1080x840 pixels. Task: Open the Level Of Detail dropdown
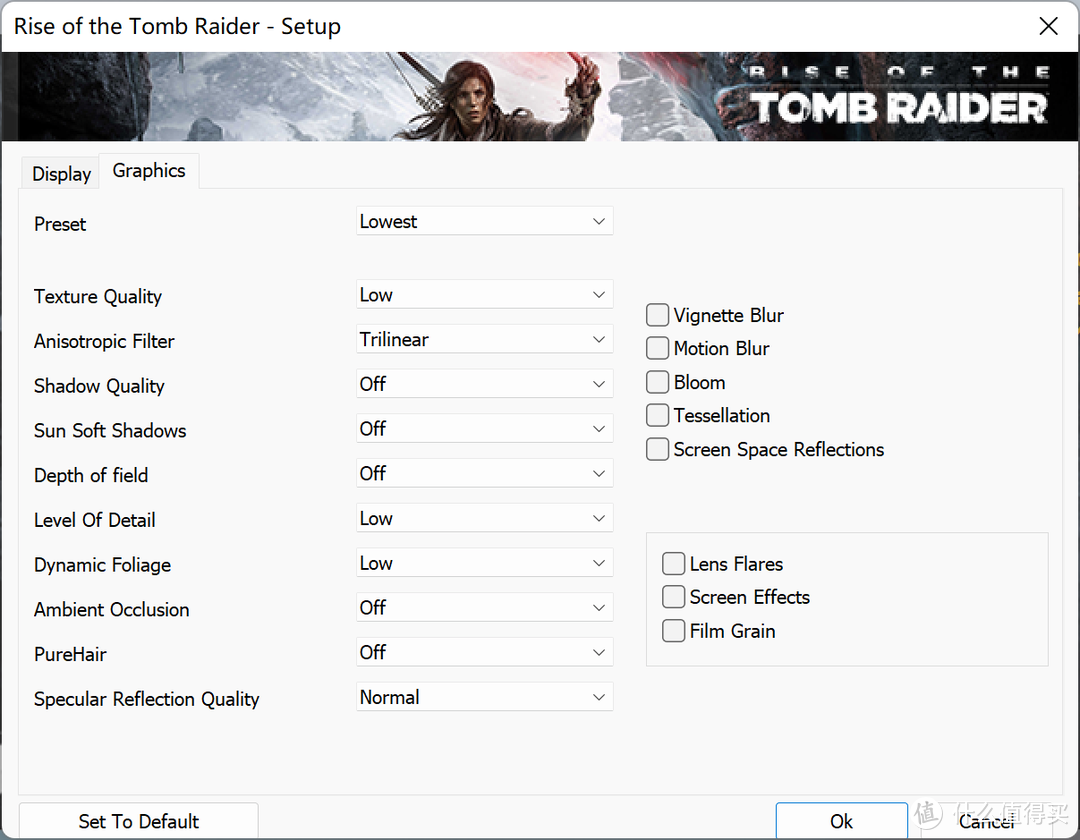[484, 518]
